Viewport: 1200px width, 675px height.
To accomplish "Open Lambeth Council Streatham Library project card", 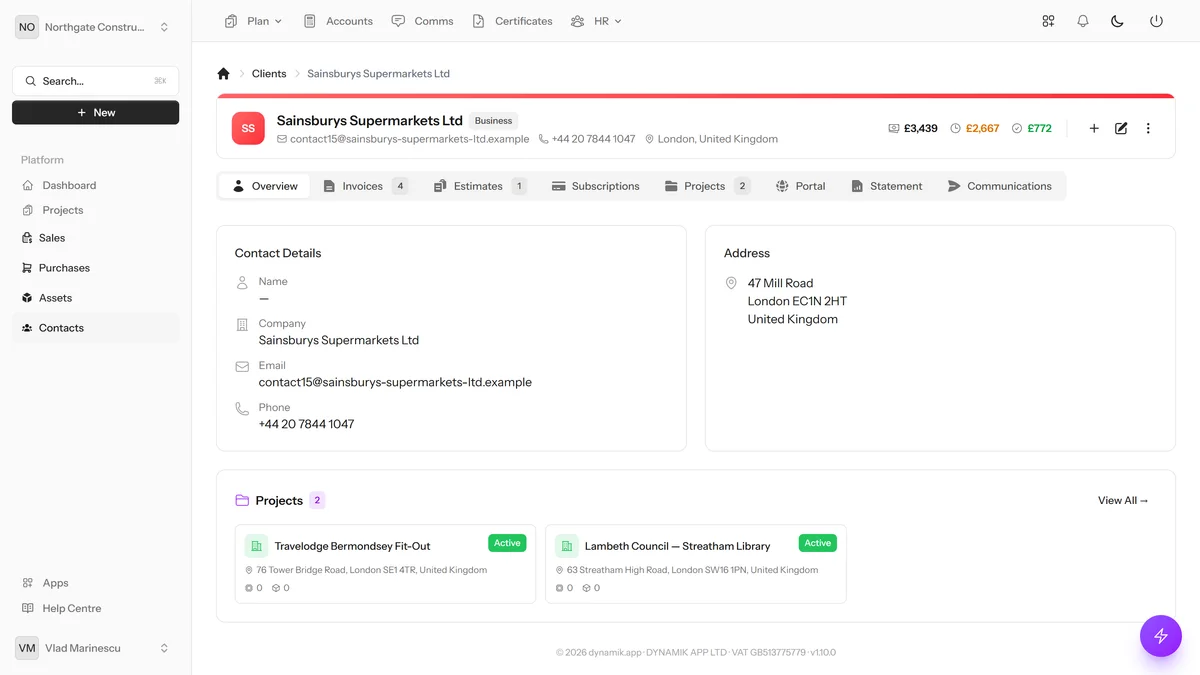I will pos(696,564).
